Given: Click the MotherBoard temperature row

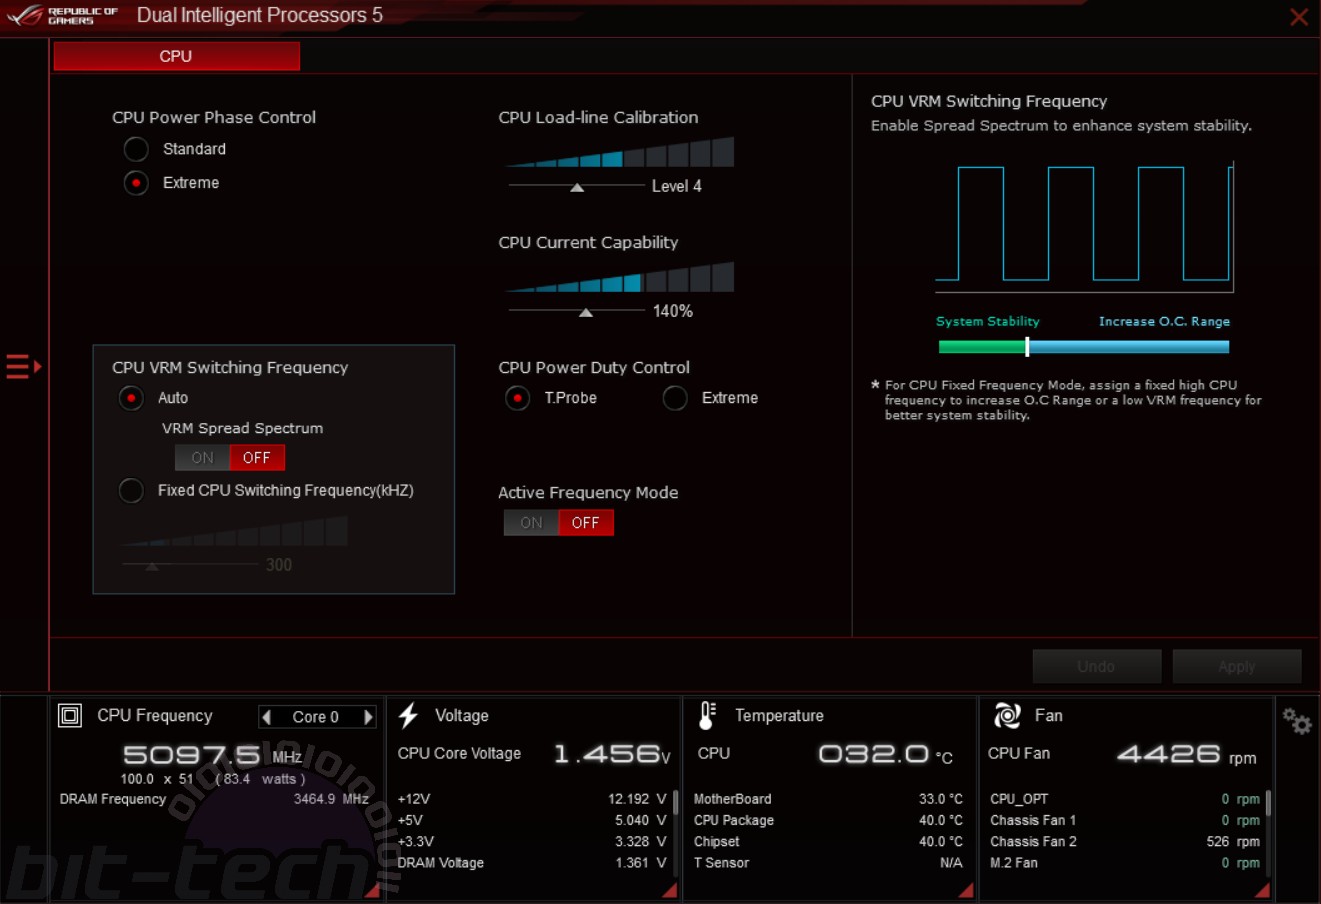Looking at the screenshot, I should pyautogui.click(x=828, y=799).
